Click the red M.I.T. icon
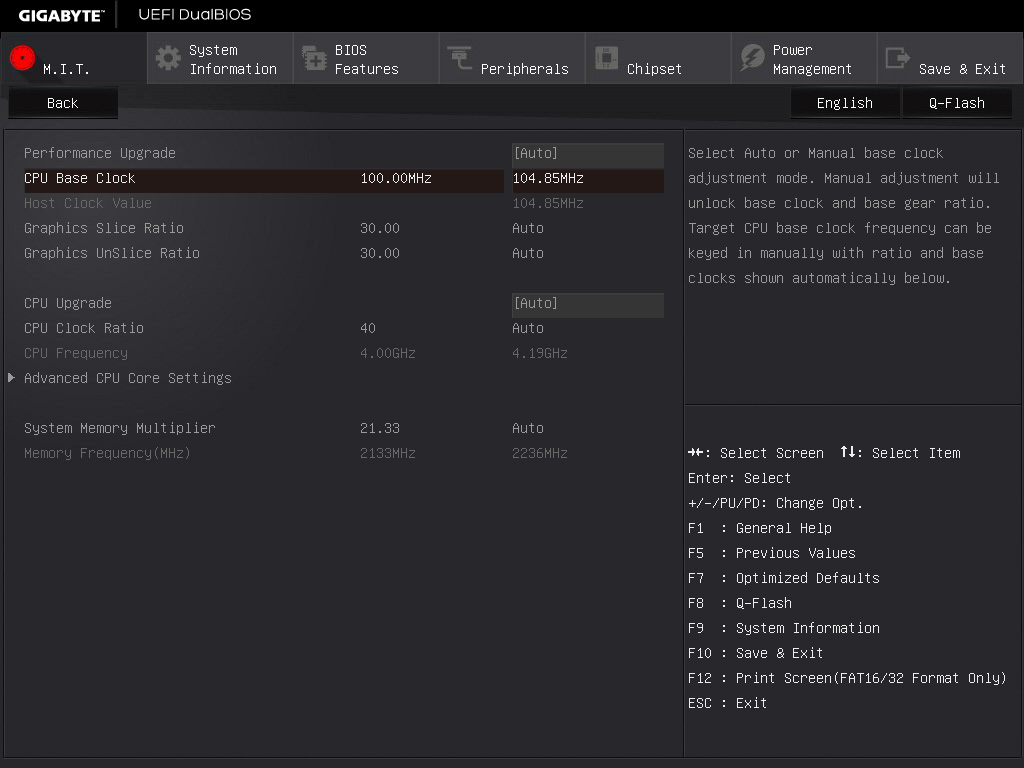This screenshot has height=768, width=1024. click(22, 58)
